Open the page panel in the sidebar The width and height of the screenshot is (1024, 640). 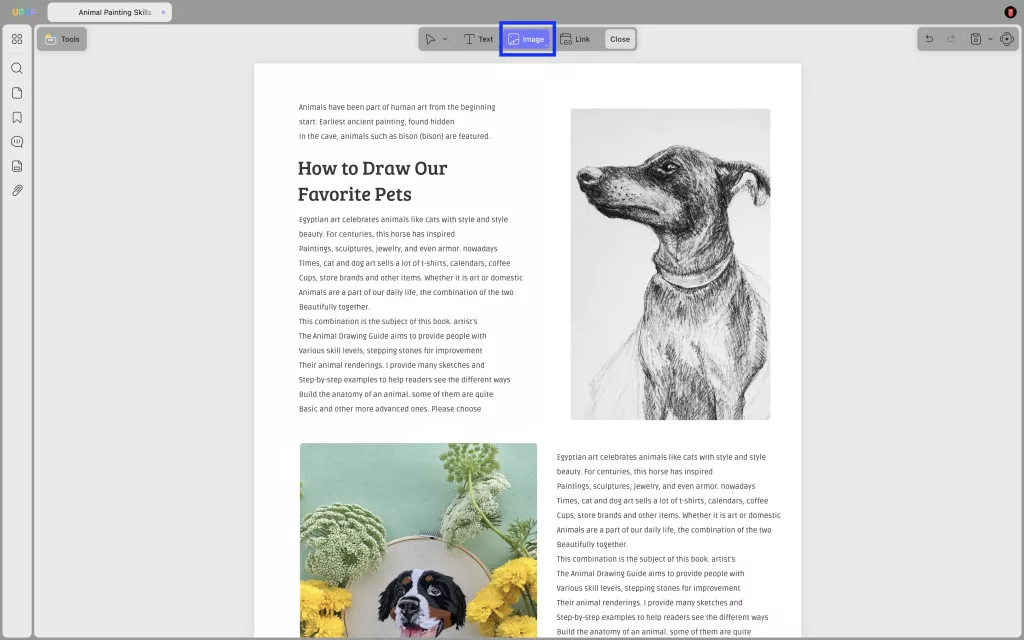[x=17, y=93]
